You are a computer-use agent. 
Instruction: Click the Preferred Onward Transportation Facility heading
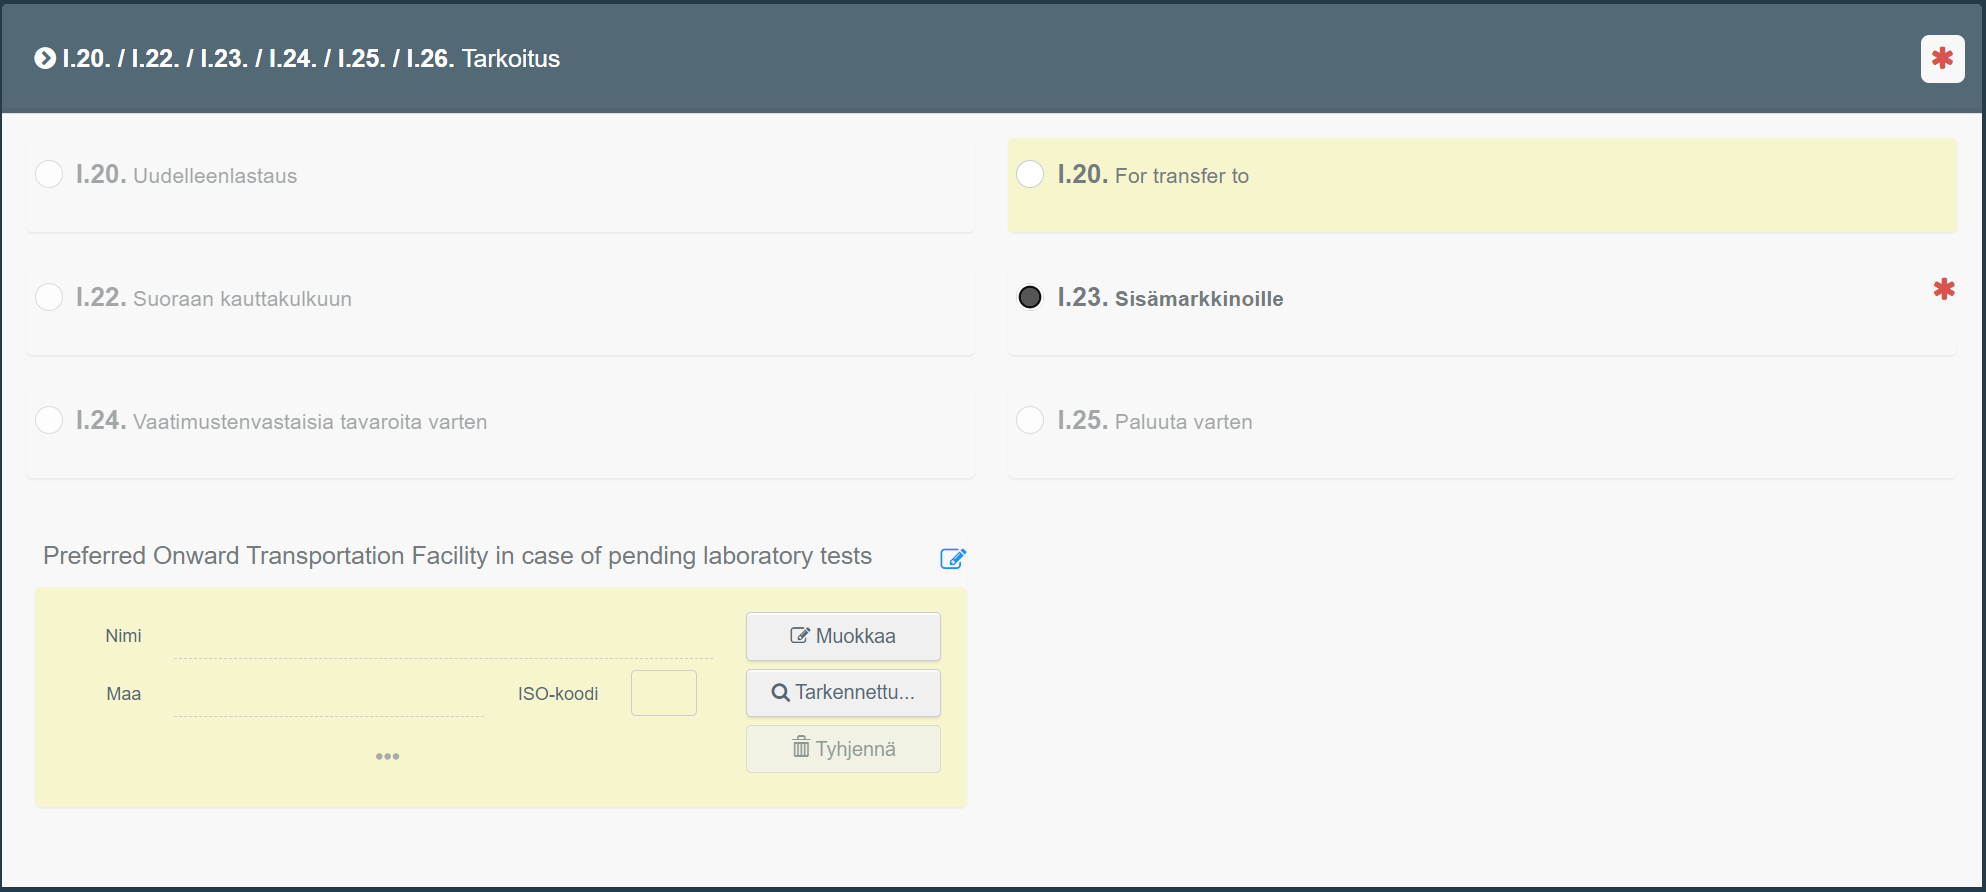(457, 556)
